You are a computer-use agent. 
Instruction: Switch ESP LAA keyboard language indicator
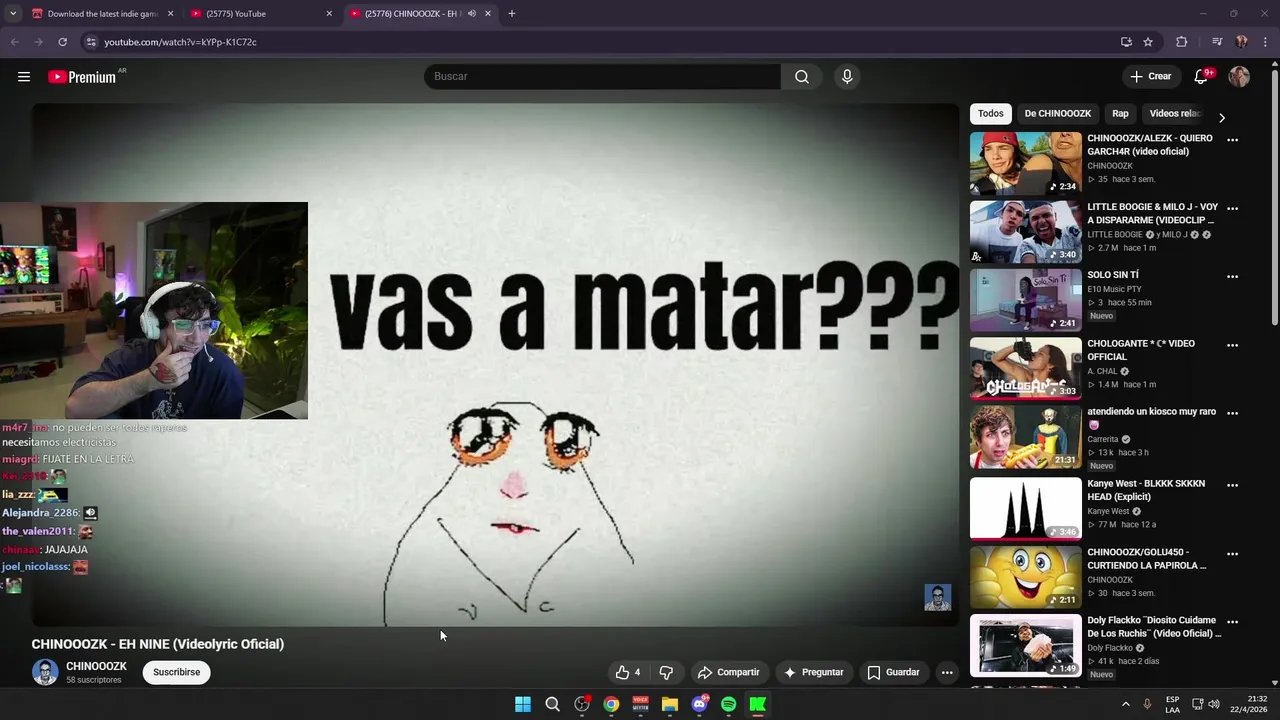point(1172,704)
